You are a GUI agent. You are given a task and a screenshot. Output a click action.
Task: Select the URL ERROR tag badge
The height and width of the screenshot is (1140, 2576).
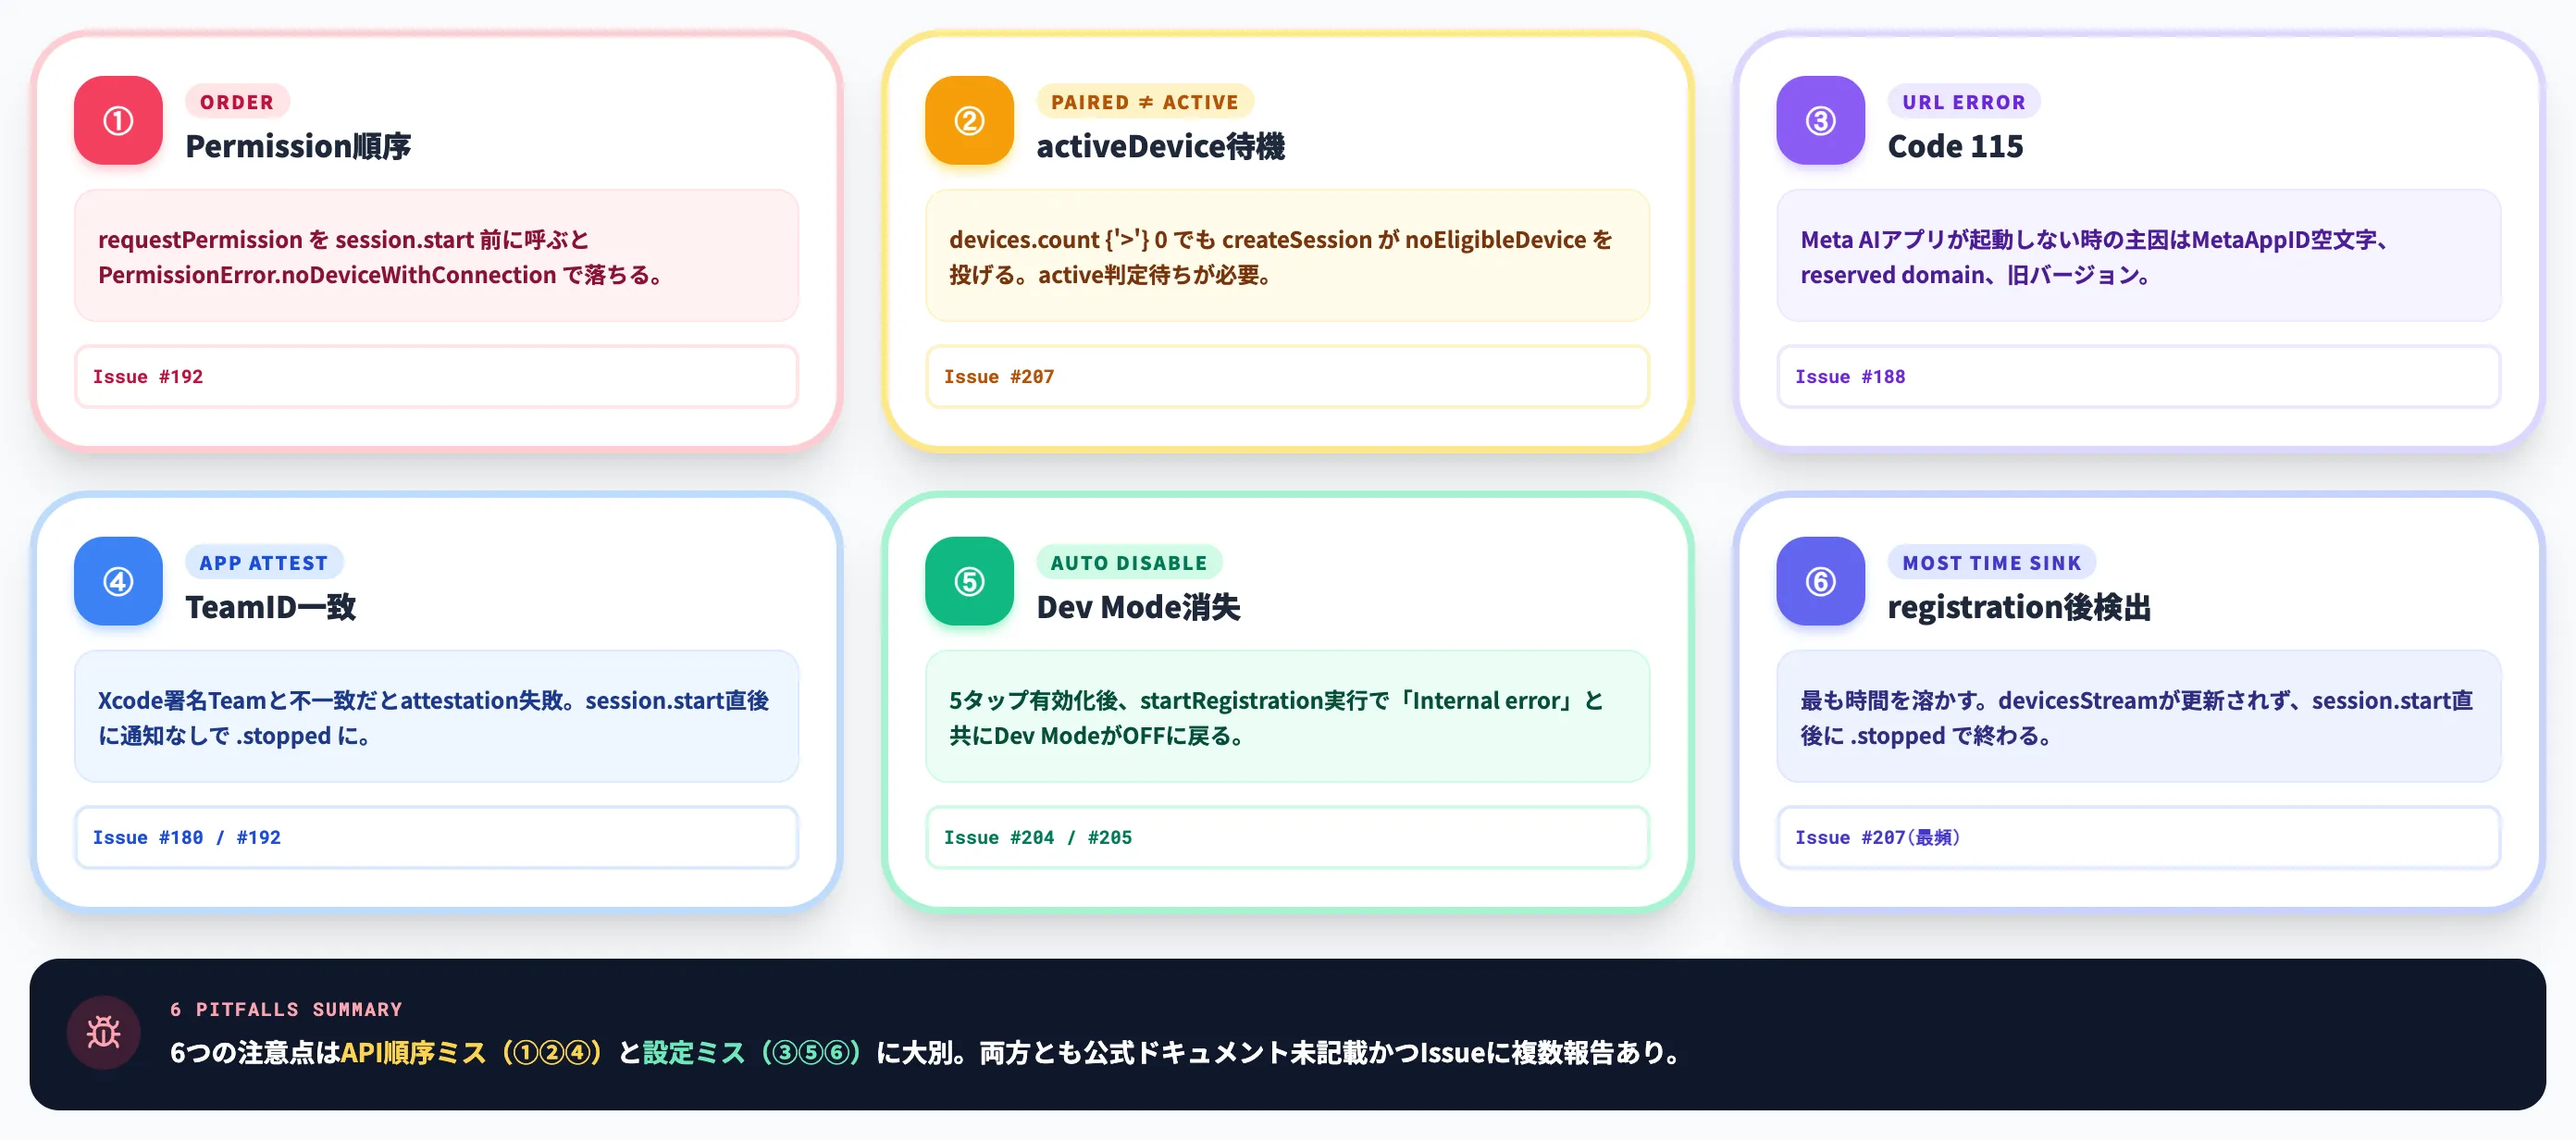coord(1964,102)
